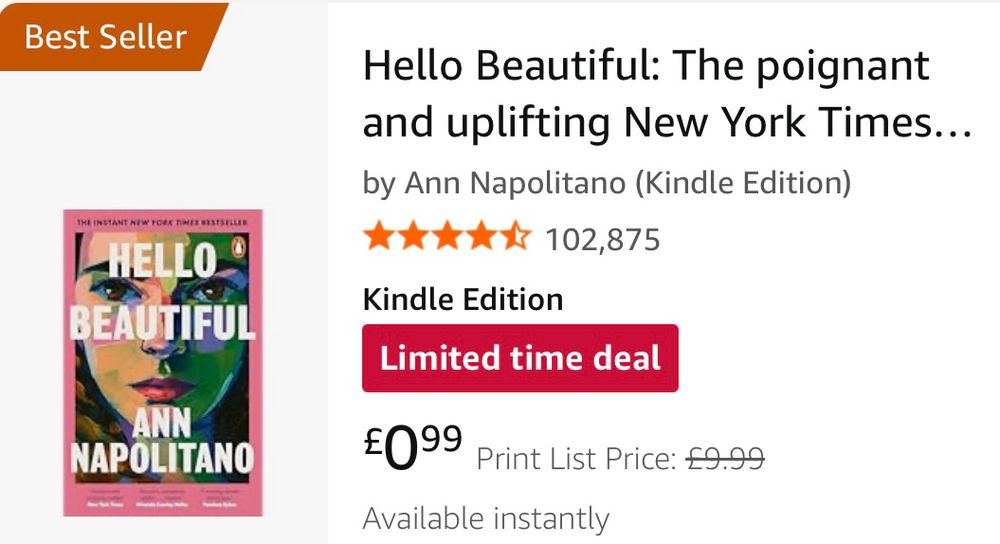Screen dimensions: 1000x544
Task: Click the £0.99 deal price
Action: tap(412, 447)
